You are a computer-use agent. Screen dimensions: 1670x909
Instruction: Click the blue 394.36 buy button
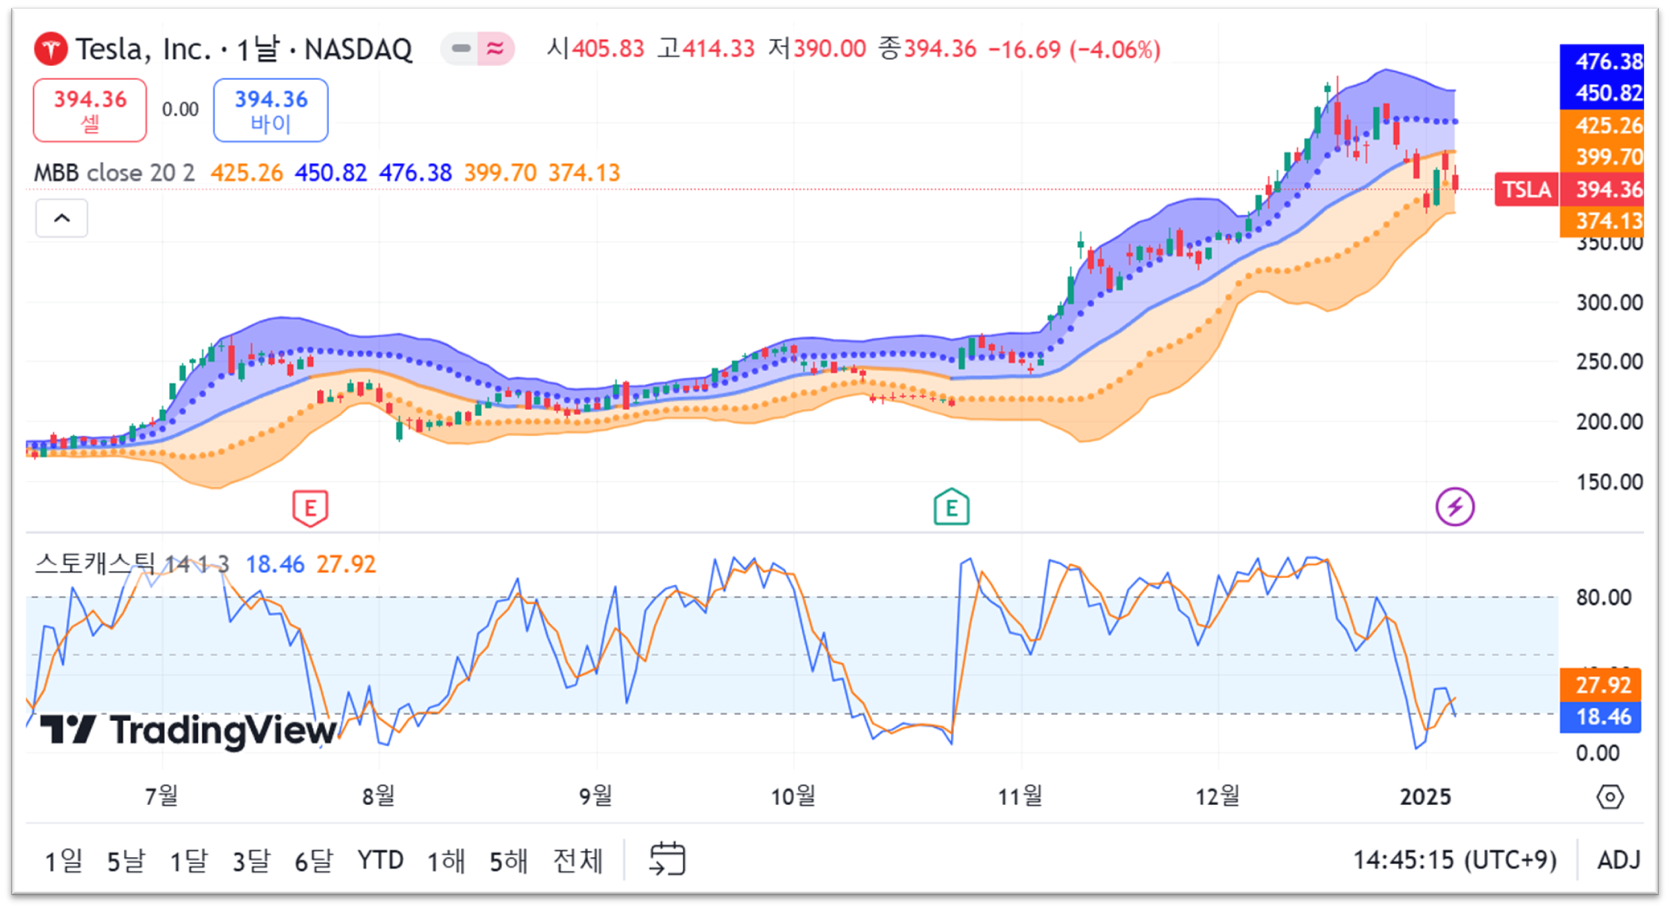[x=270, y=110]
